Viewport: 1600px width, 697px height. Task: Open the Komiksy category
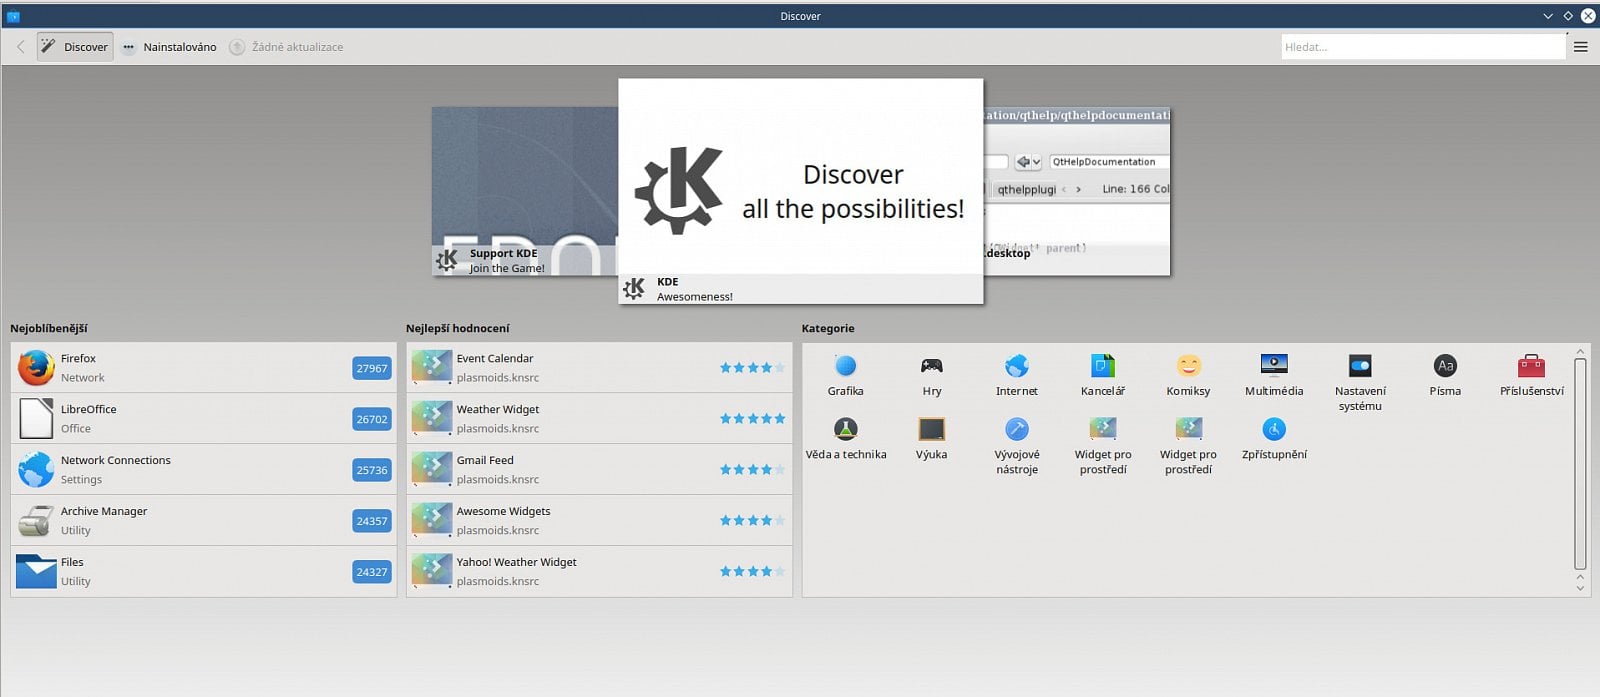1188,376
